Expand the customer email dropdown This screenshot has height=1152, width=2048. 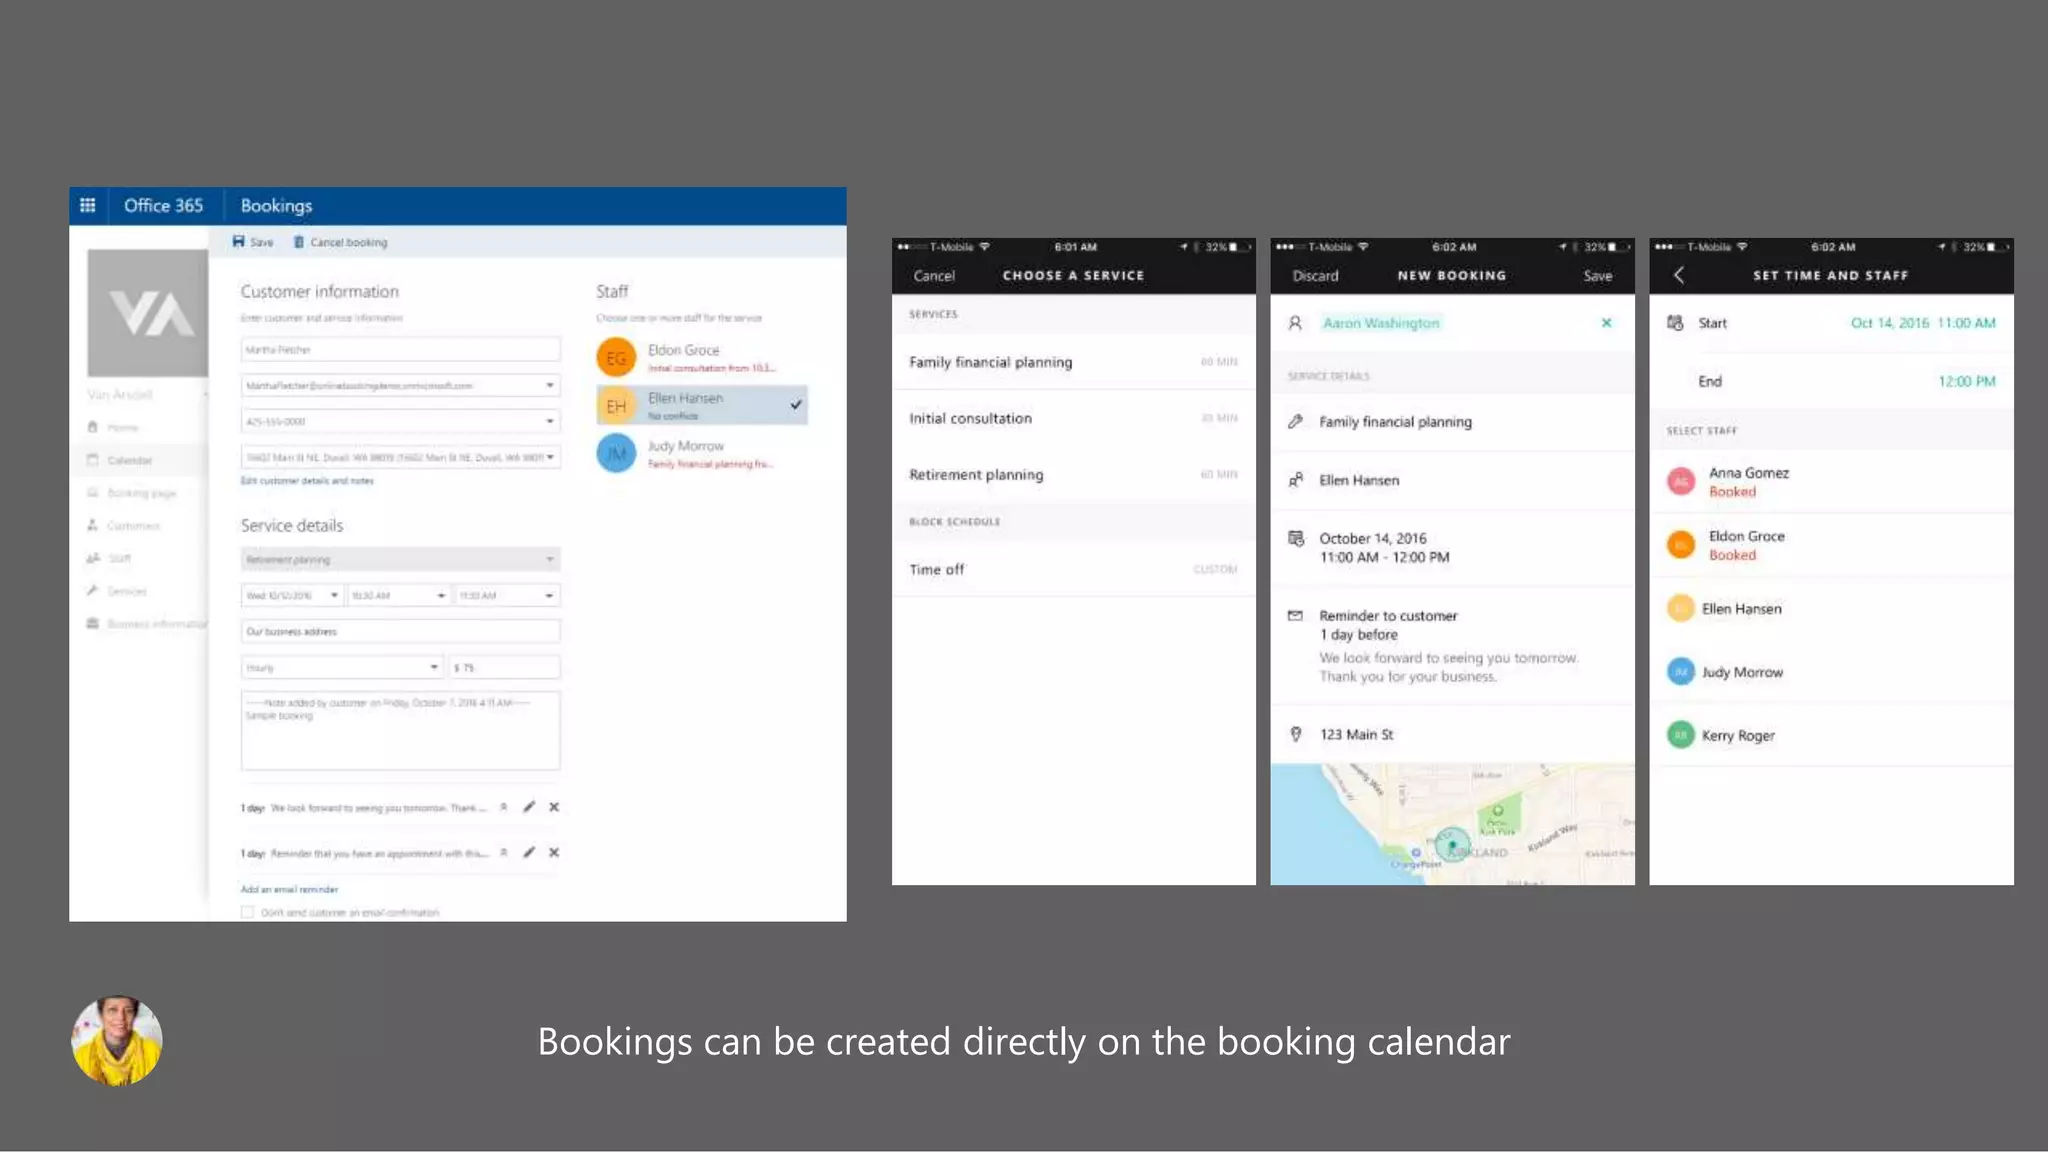coord(550,385)
